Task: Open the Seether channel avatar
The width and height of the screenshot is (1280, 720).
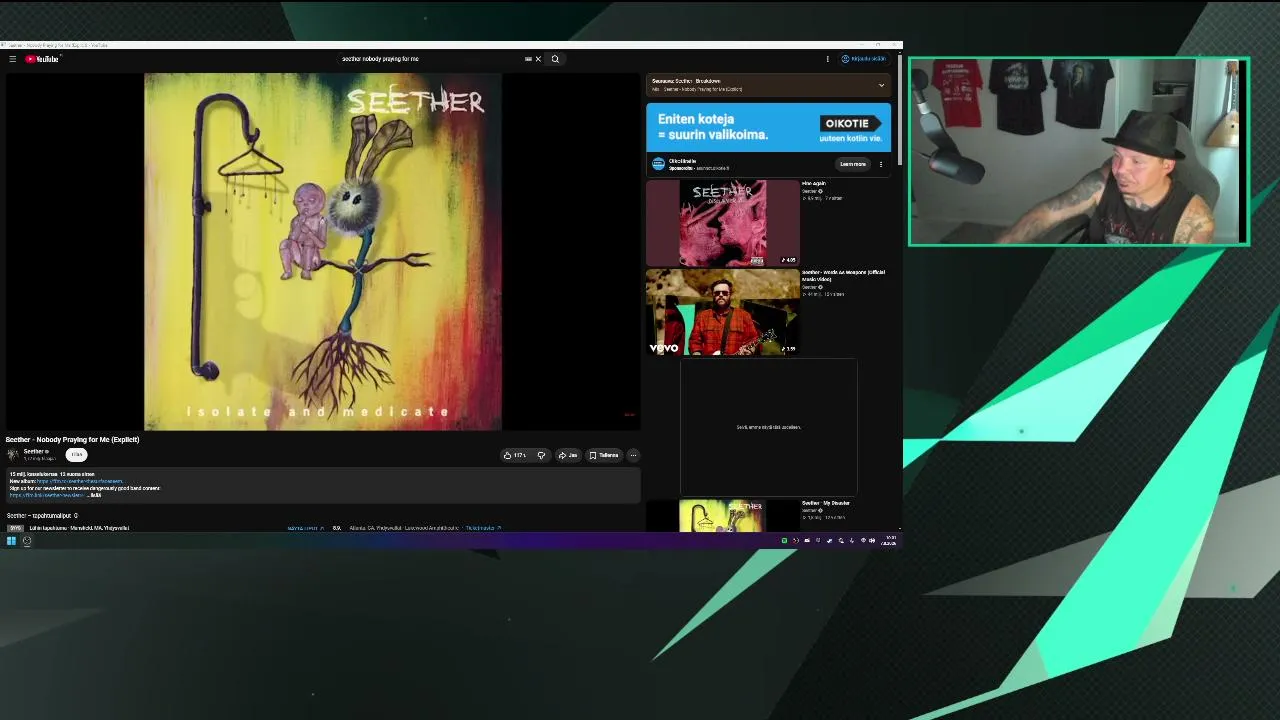Action: point(13,455)
